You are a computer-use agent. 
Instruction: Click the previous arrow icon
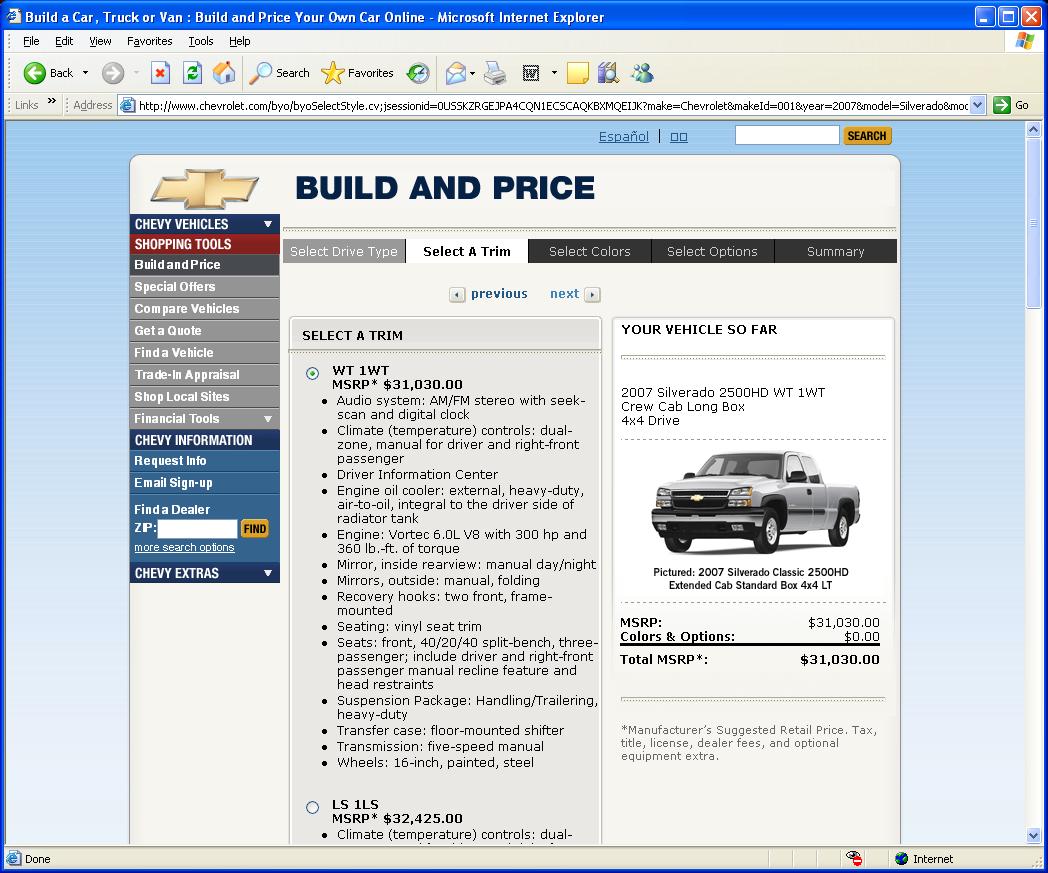point(457,294)
